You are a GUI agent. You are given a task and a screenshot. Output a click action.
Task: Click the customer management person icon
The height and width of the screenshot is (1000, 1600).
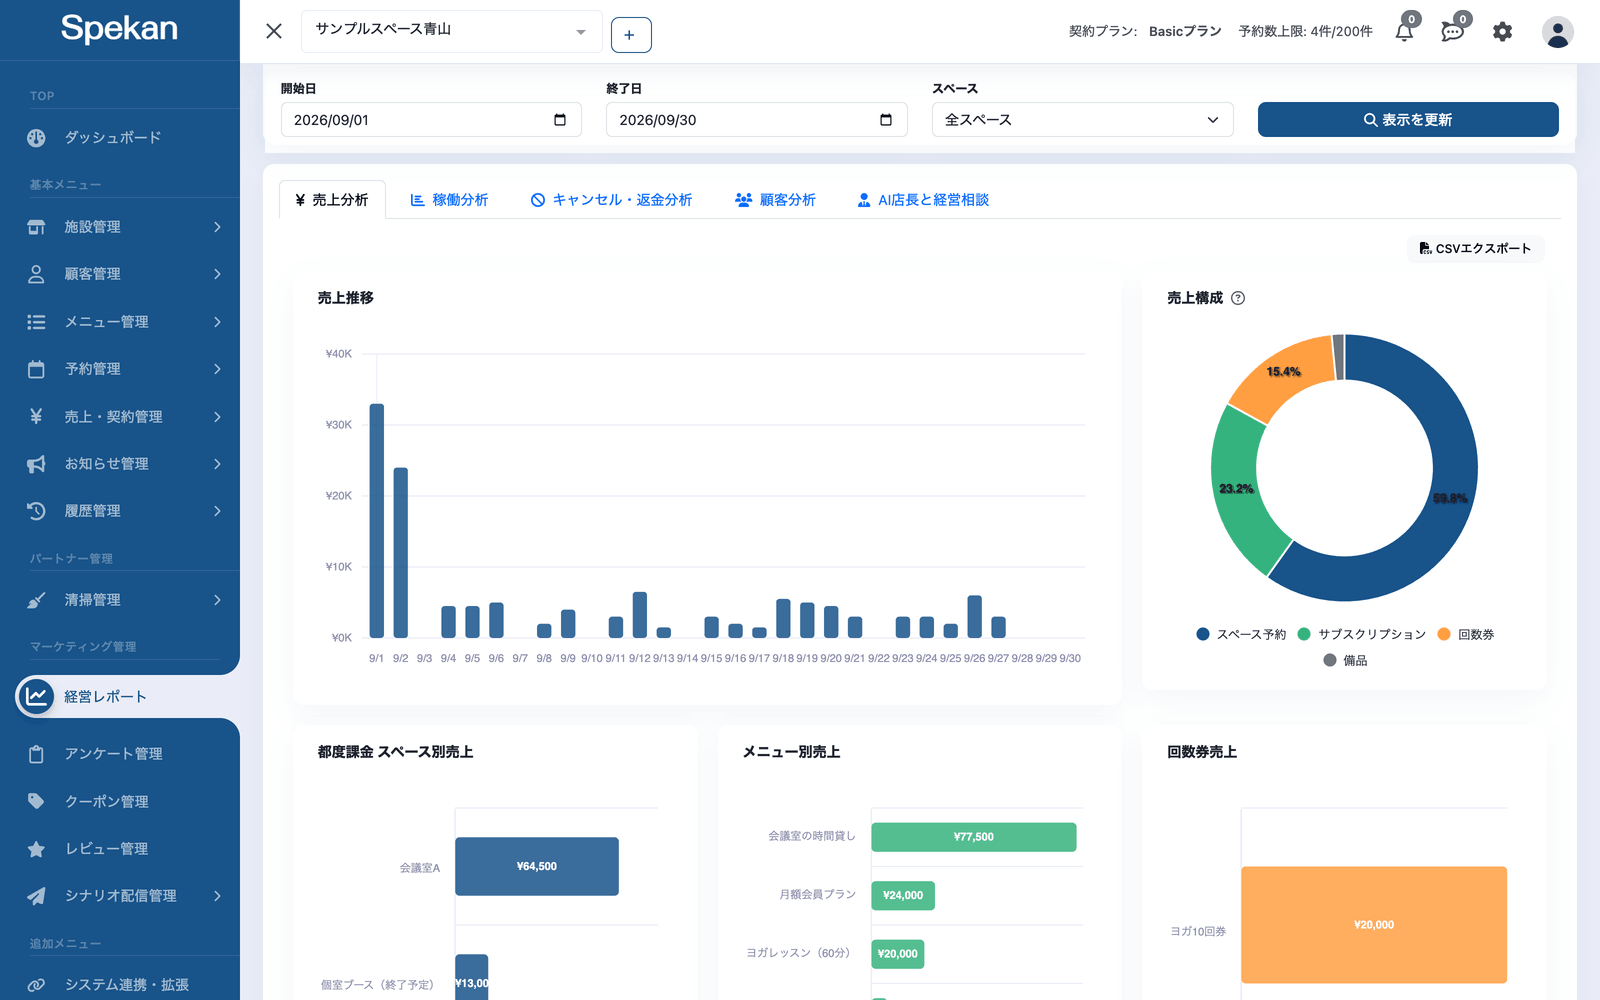(36, 274)
